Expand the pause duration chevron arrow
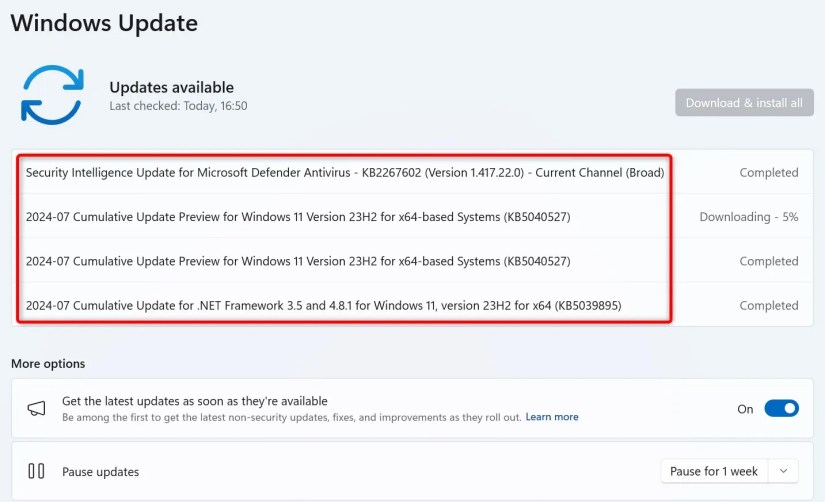The width and height of the screenshot is (825, 502). point(783,471)
